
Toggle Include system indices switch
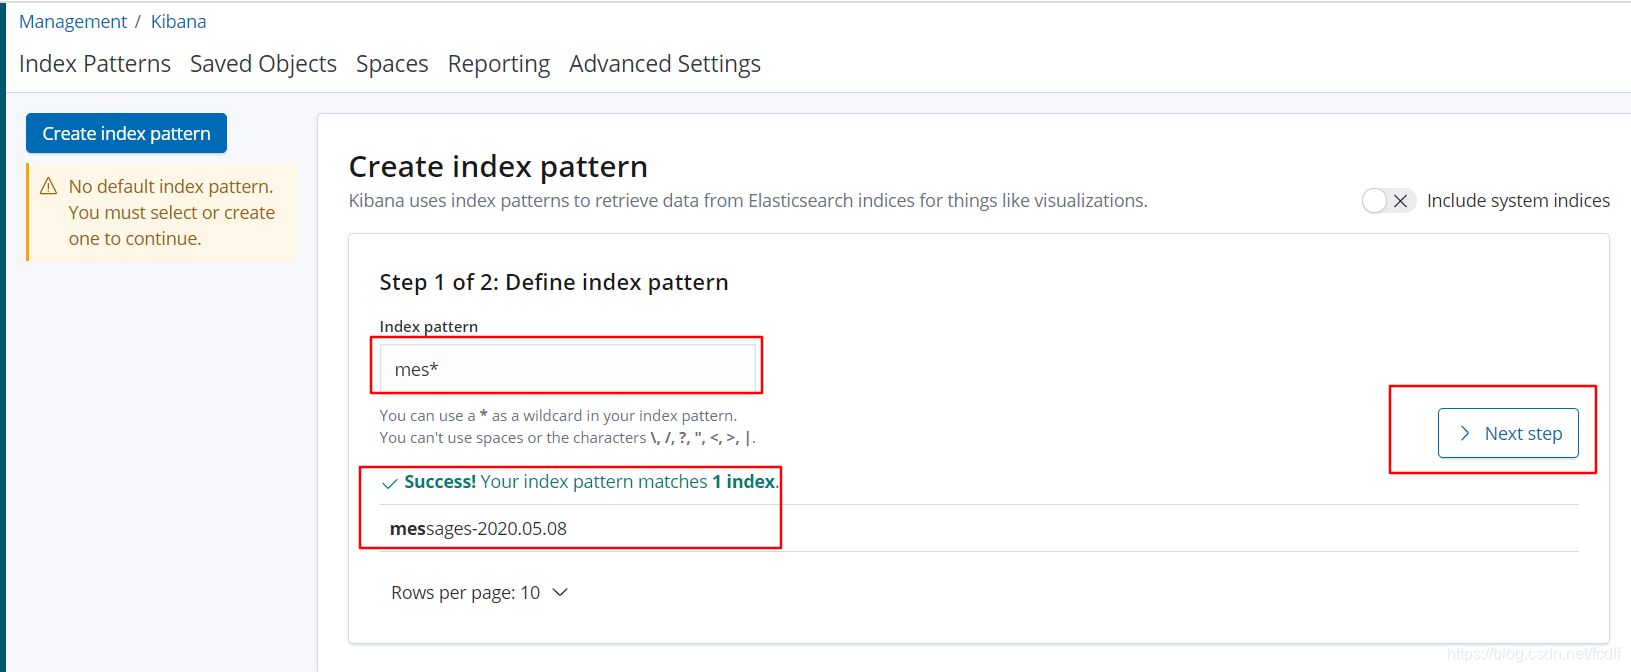pyautogui.click(x=1388, y=201)
